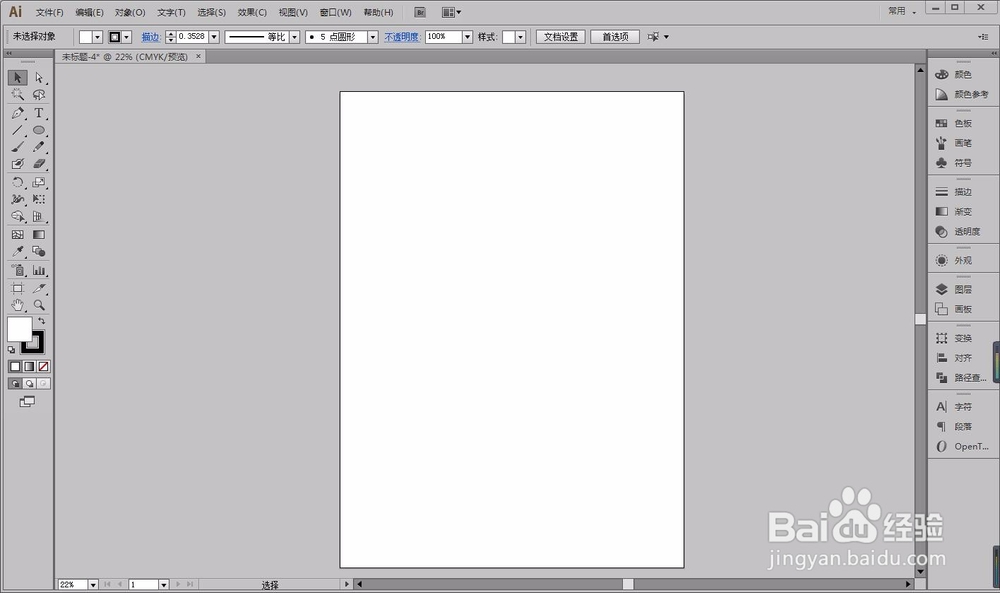This screenshot has width=1000, height=593.
Task: Select the Ellipse tool
Action: point(39,130)
